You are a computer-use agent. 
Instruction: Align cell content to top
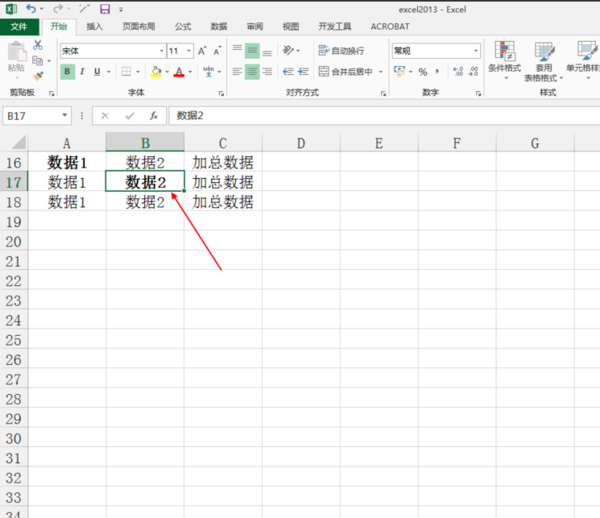(x=237, y=50)
